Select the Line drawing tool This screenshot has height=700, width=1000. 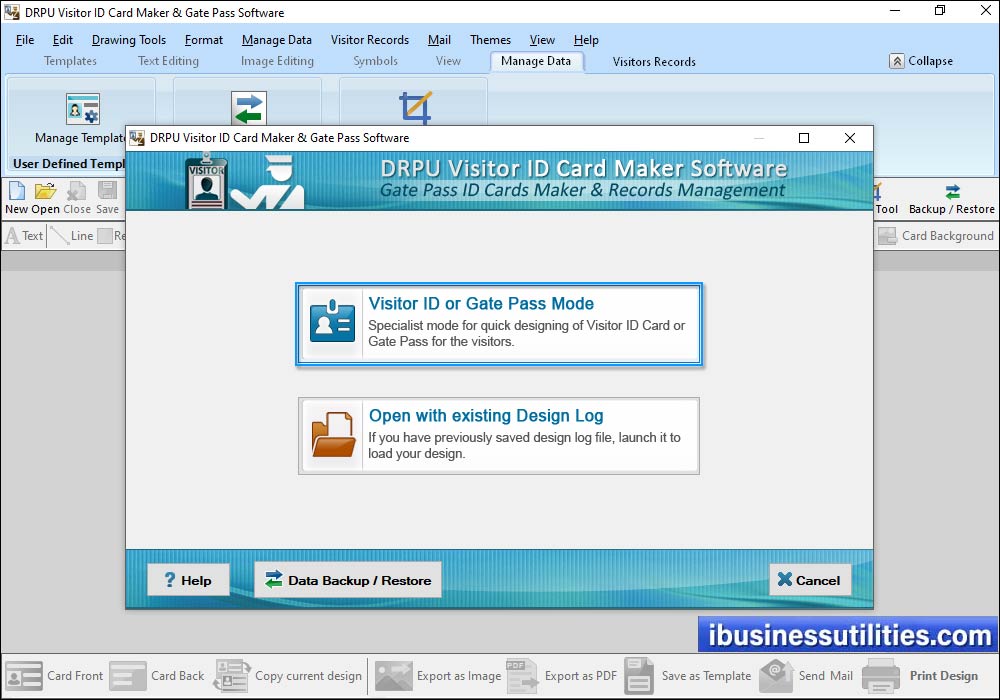click(x=72, y=236)
